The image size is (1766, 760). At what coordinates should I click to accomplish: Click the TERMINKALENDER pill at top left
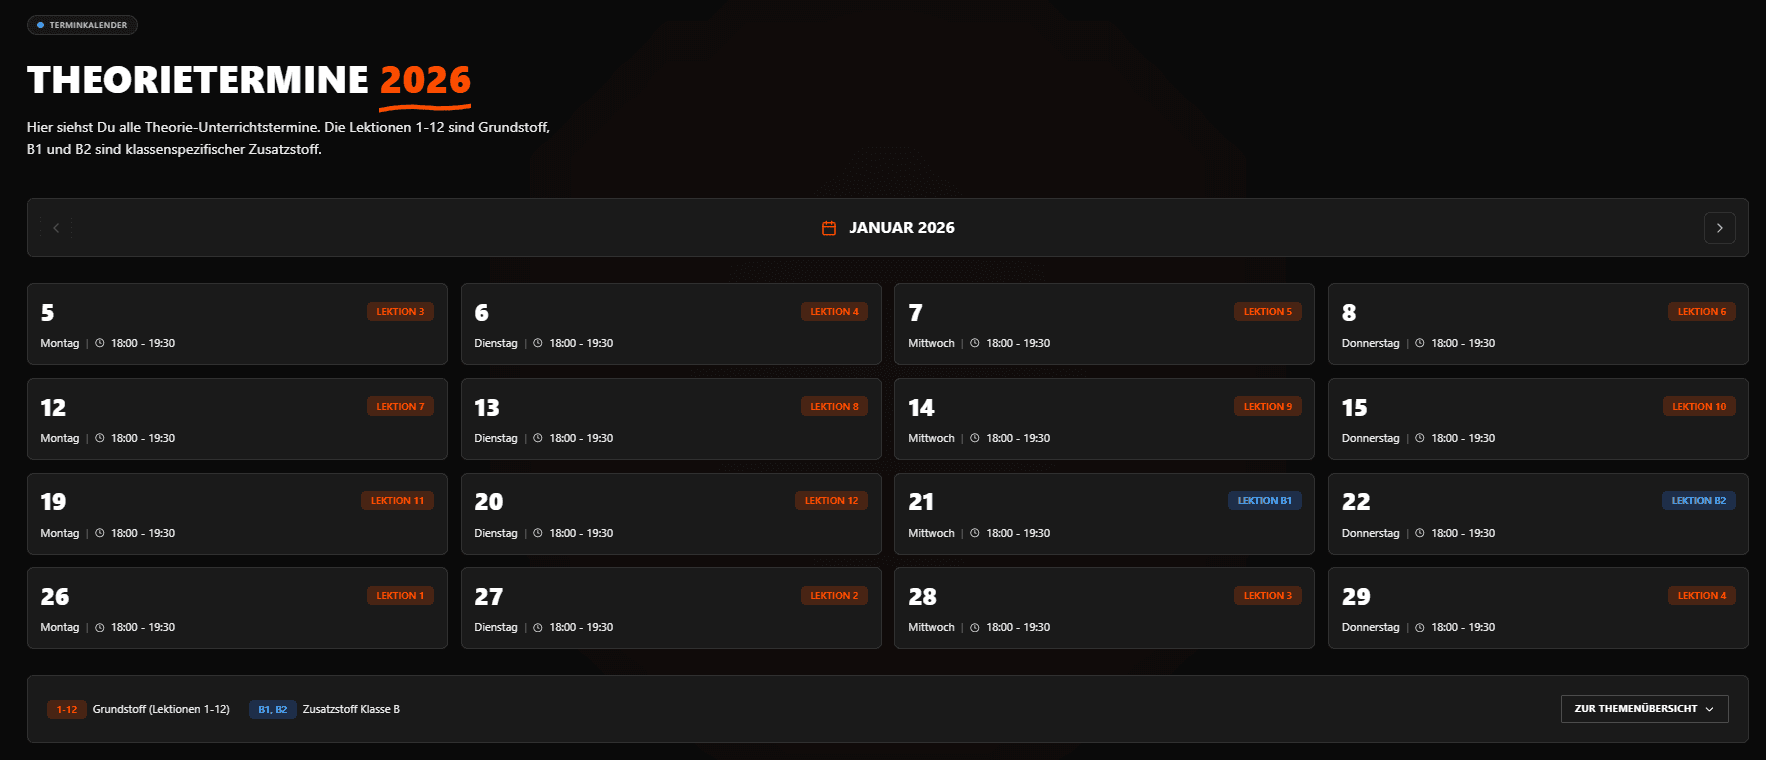(x=82, y=24)
